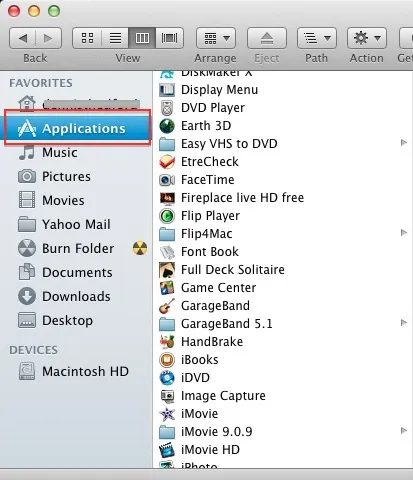Select the "FaceTime" file name

click(208, 180)
